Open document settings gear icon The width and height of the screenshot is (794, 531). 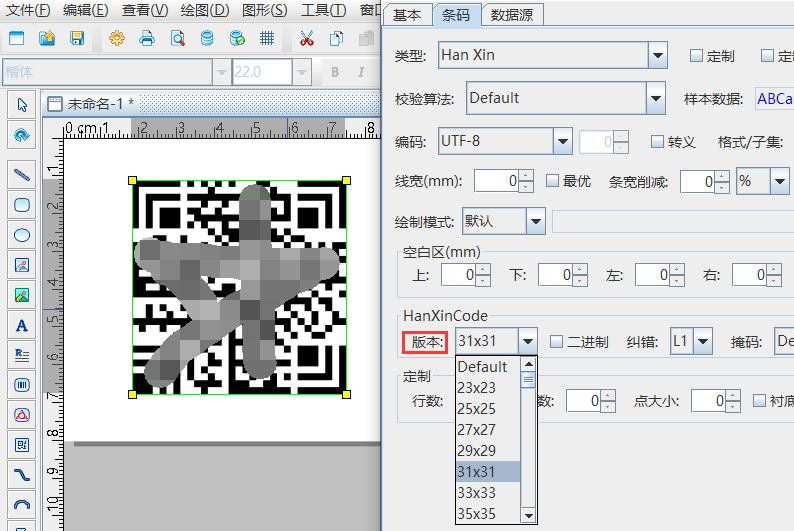coord(117,38)
